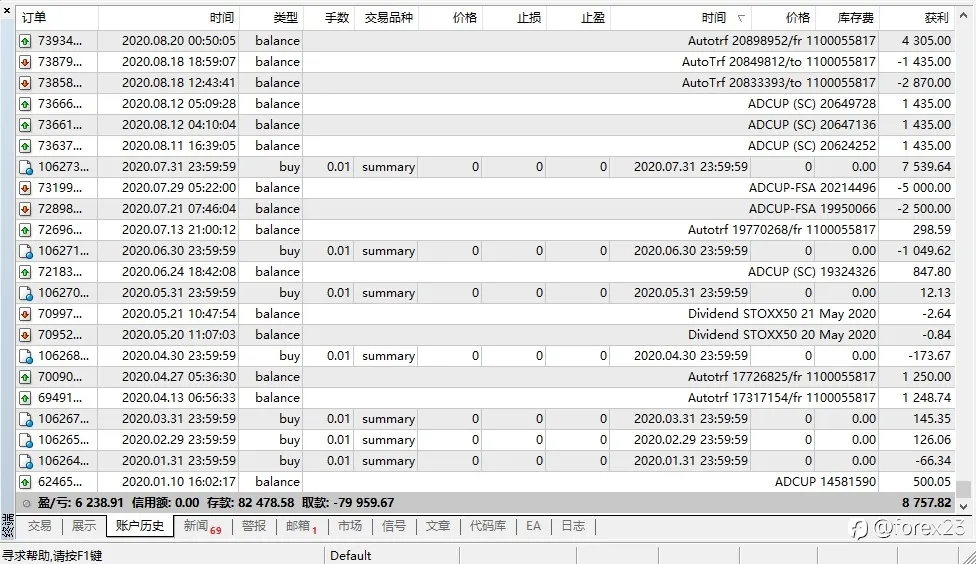Click the document icon of order 106264
Viewport: 976px width, 564px height.
coord(26,462)
